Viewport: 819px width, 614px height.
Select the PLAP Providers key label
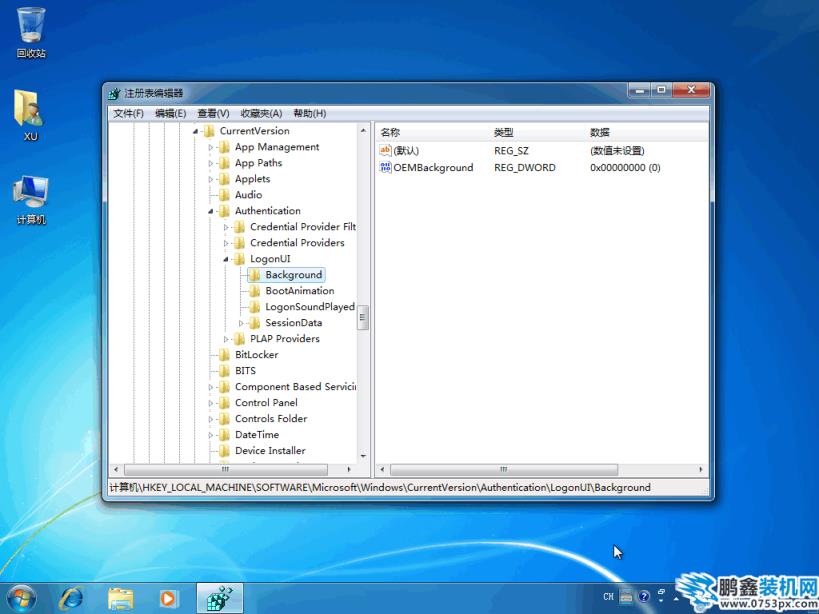click(285, 339)
